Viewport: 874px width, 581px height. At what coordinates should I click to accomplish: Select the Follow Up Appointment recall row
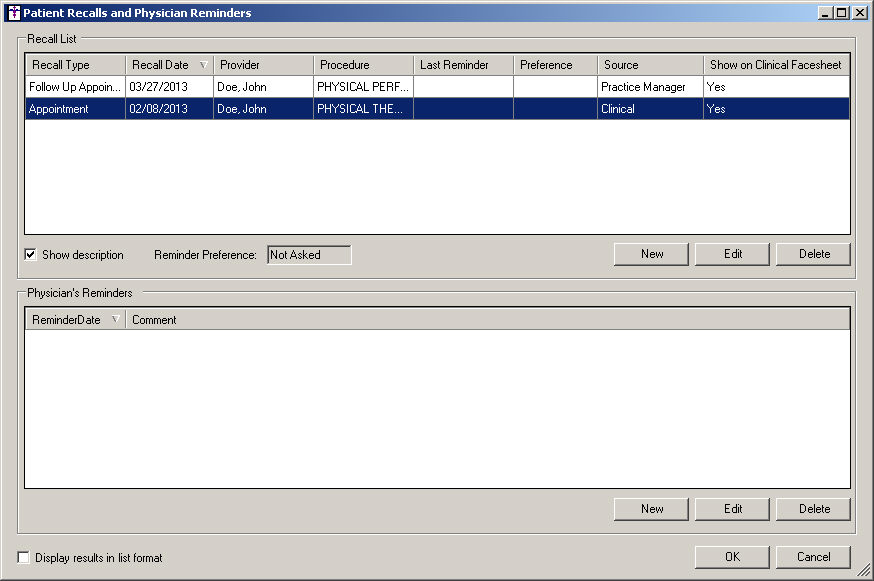[75, 87]
